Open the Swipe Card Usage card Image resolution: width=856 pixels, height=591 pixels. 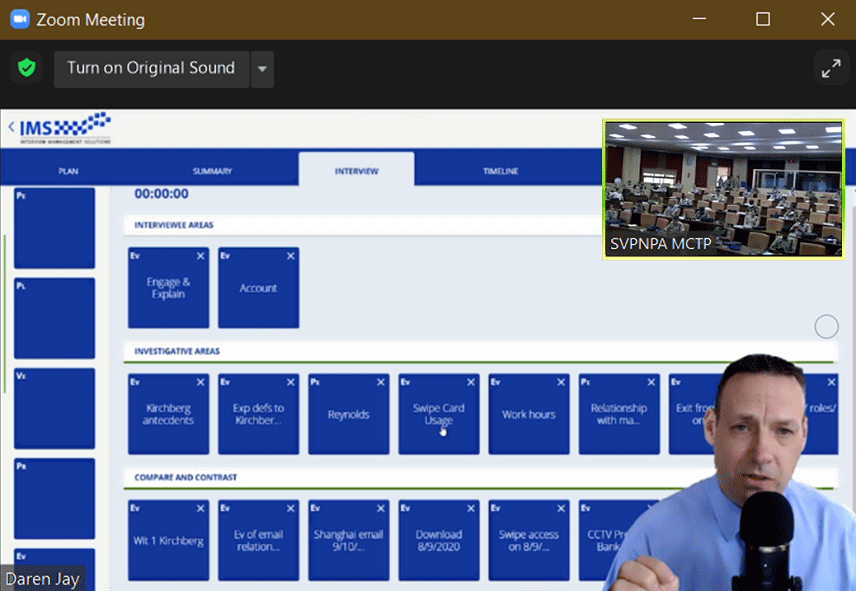pos(438,414)
